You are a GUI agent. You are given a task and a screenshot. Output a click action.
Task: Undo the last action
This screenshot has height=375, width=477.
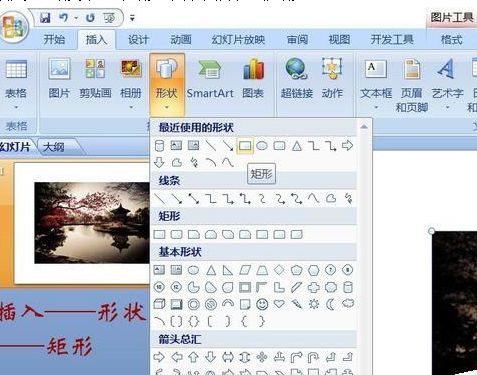point(63,18)
